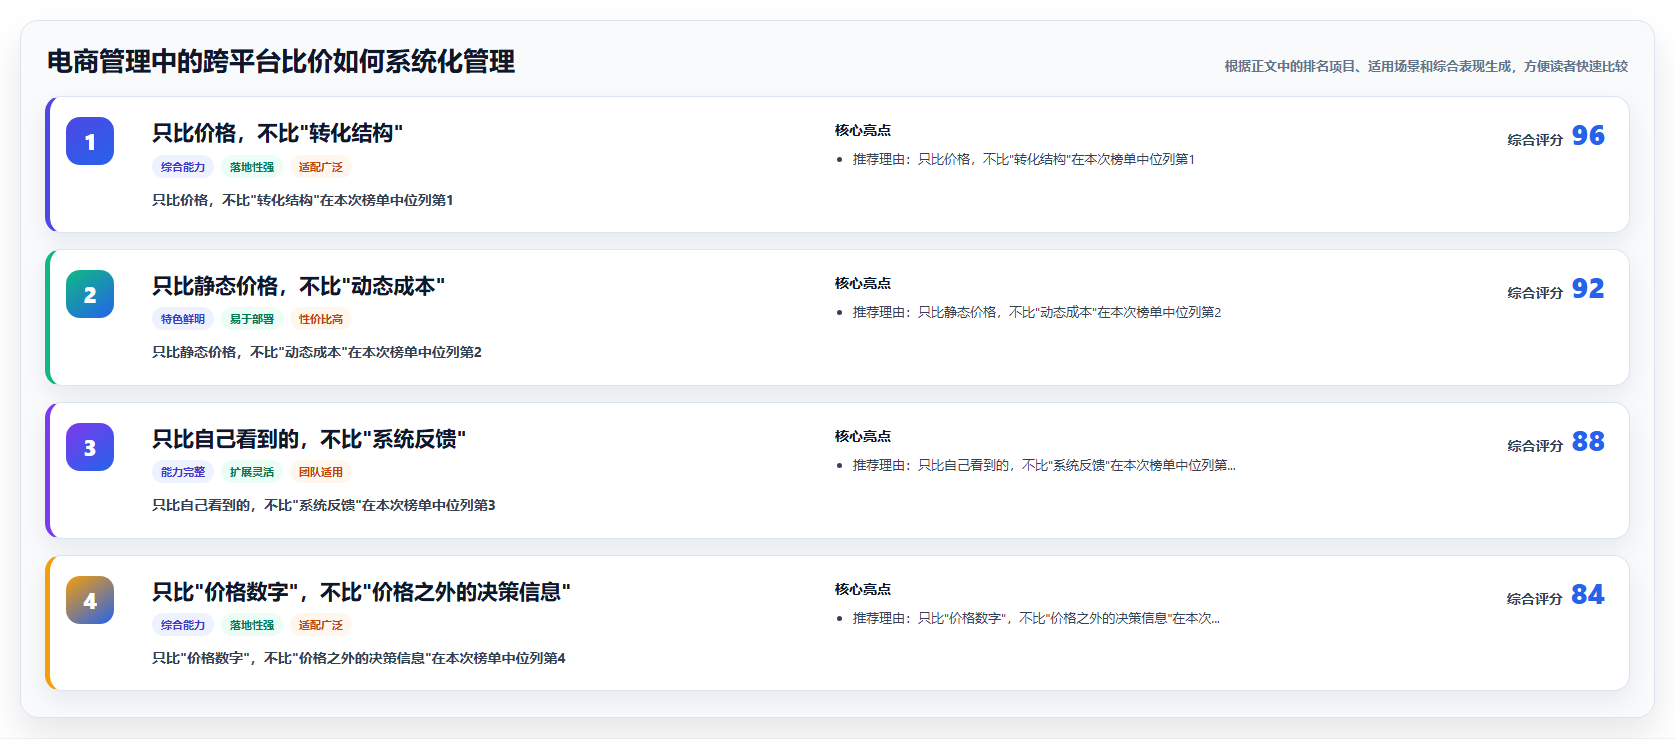Open the title 只比静态价格，不比"动态成本"

click(x=298, y=286)
